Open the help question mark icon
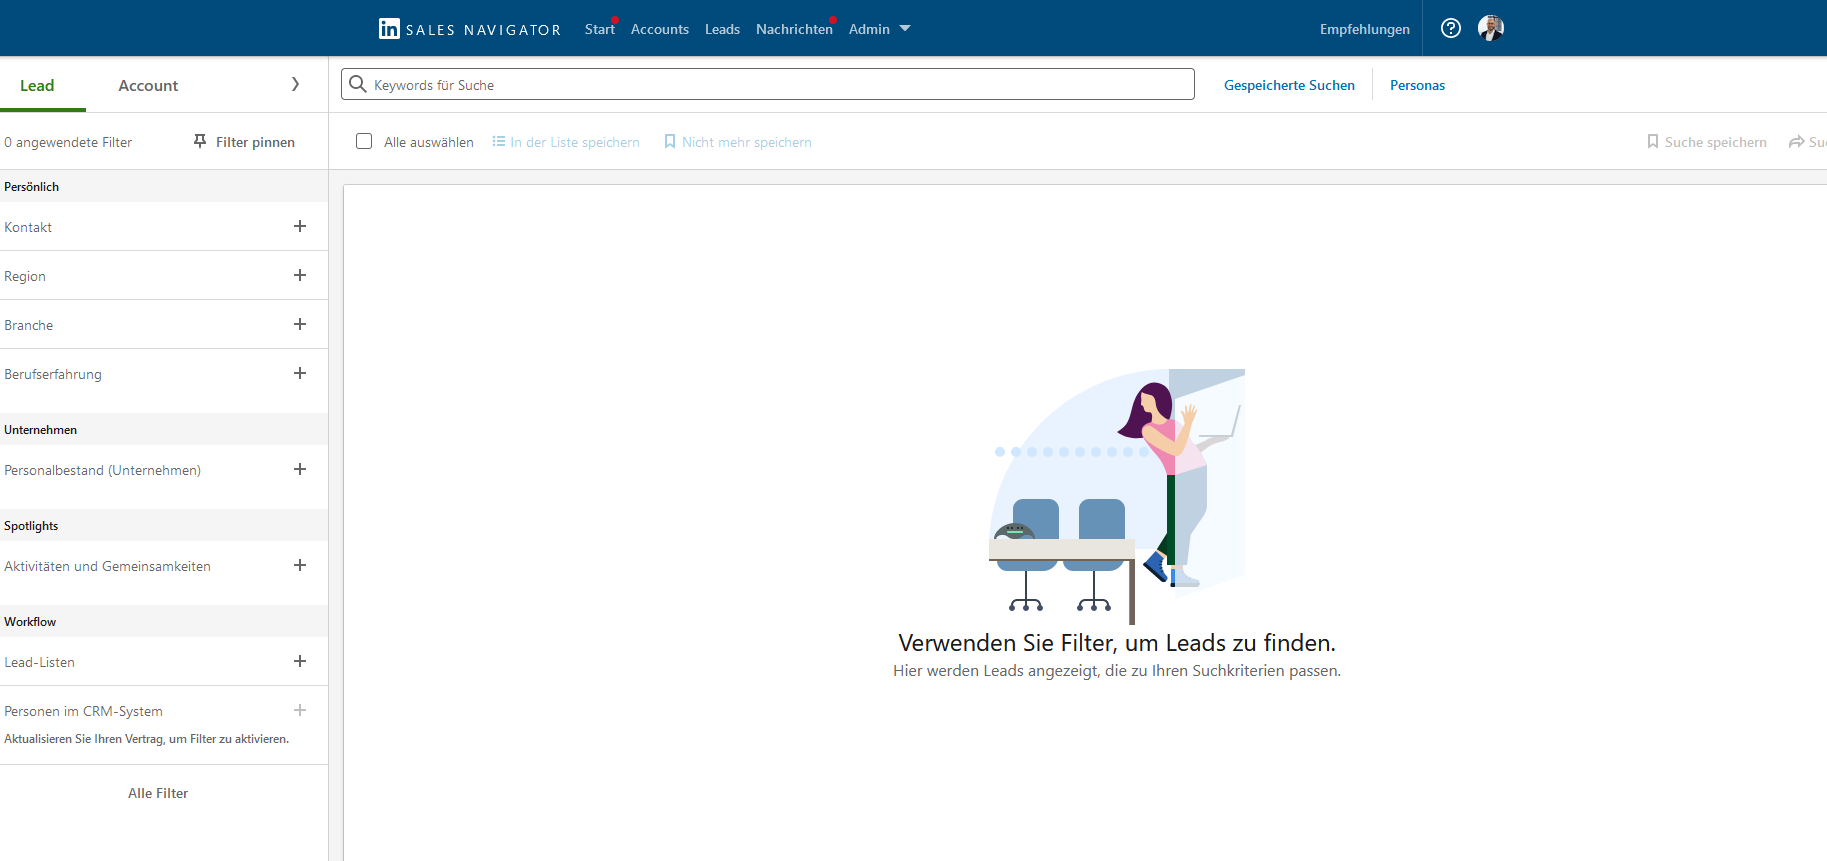The width and height of the screenshot is (1827, 861). click(1450, 29)
